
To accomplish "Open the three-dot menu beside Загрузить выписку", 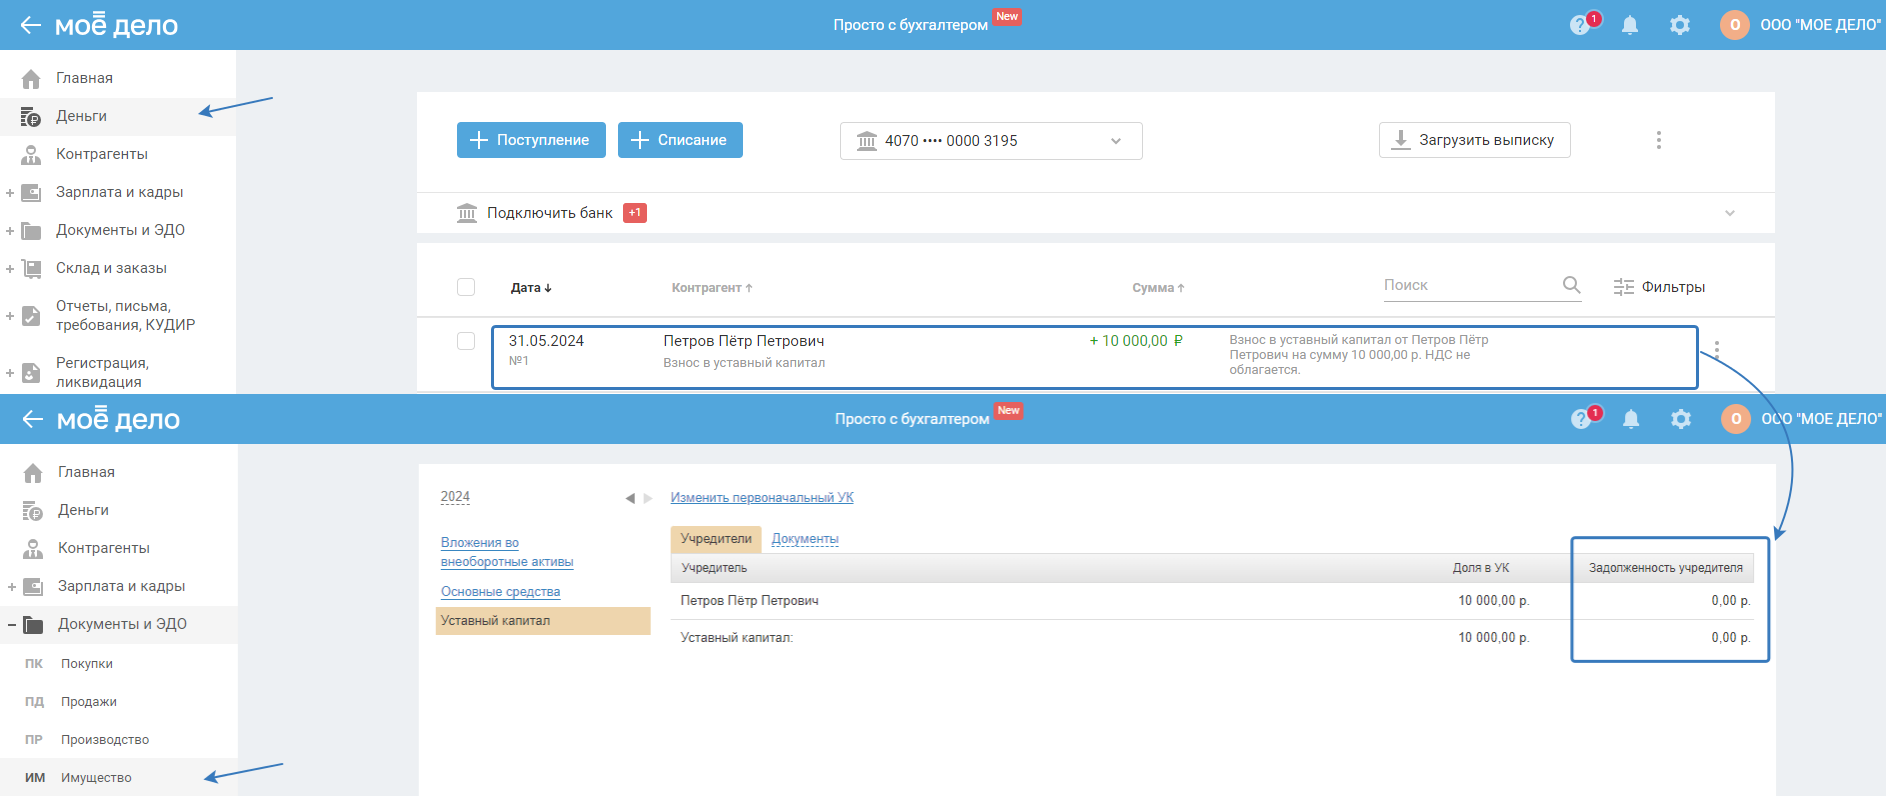I will 1658,140.
